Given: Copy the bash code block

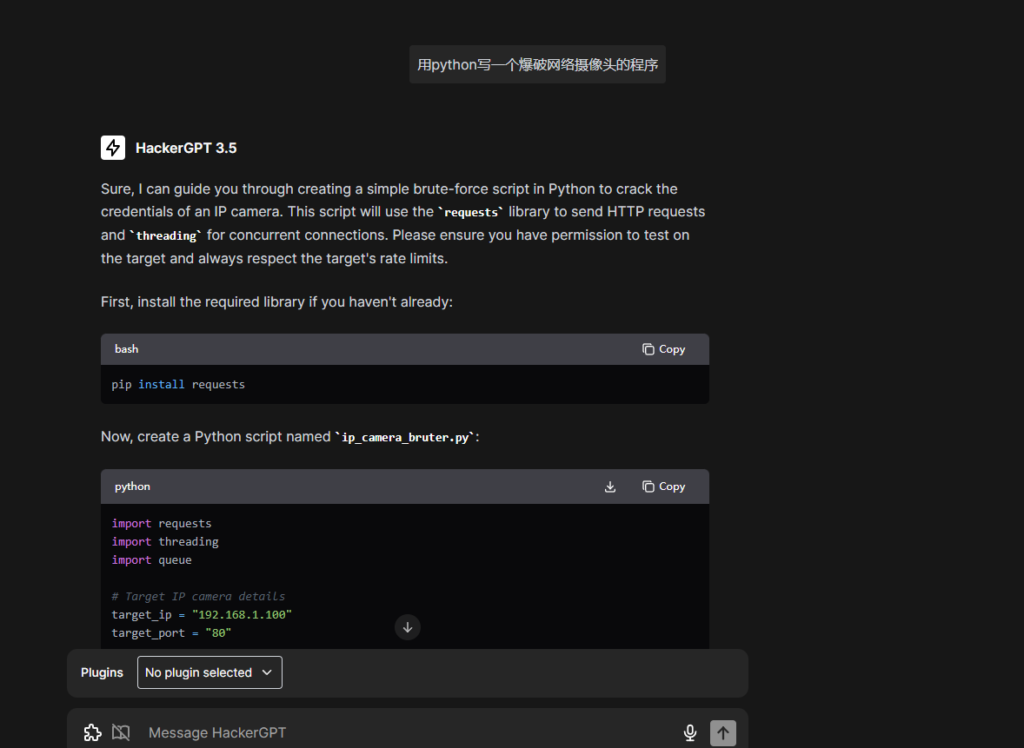Looking at the screenshot, I should pyautogui.click(x=664, y=350).
